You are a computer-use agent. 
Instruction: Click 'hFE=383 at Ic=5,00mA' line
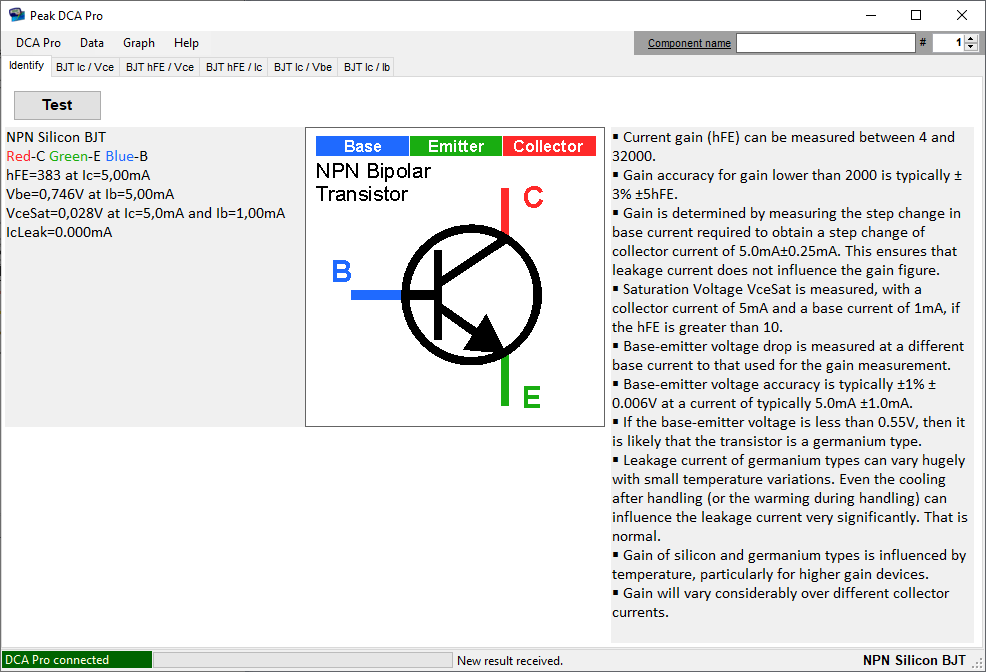point(78,175)
